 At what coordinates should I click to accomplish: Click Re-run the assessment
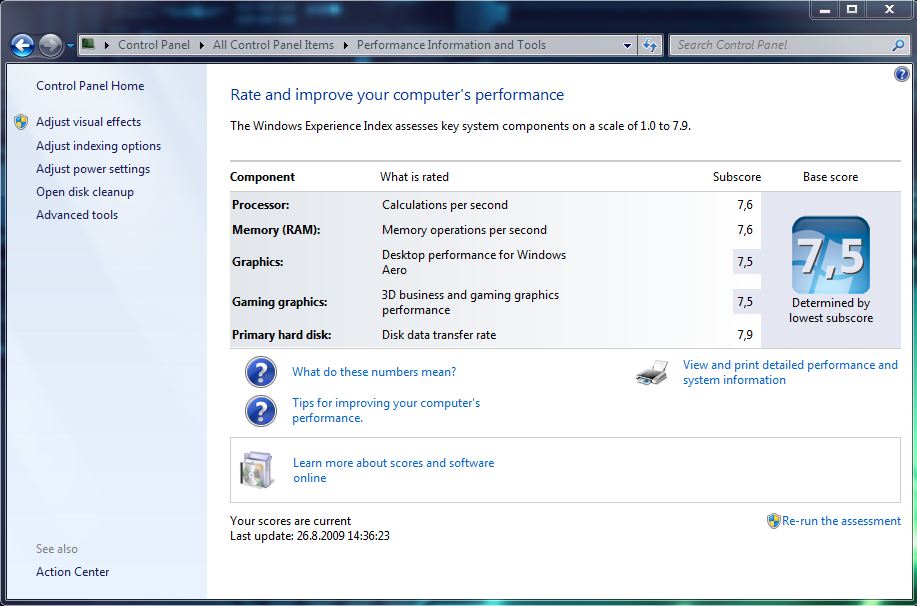click(841, 520)
